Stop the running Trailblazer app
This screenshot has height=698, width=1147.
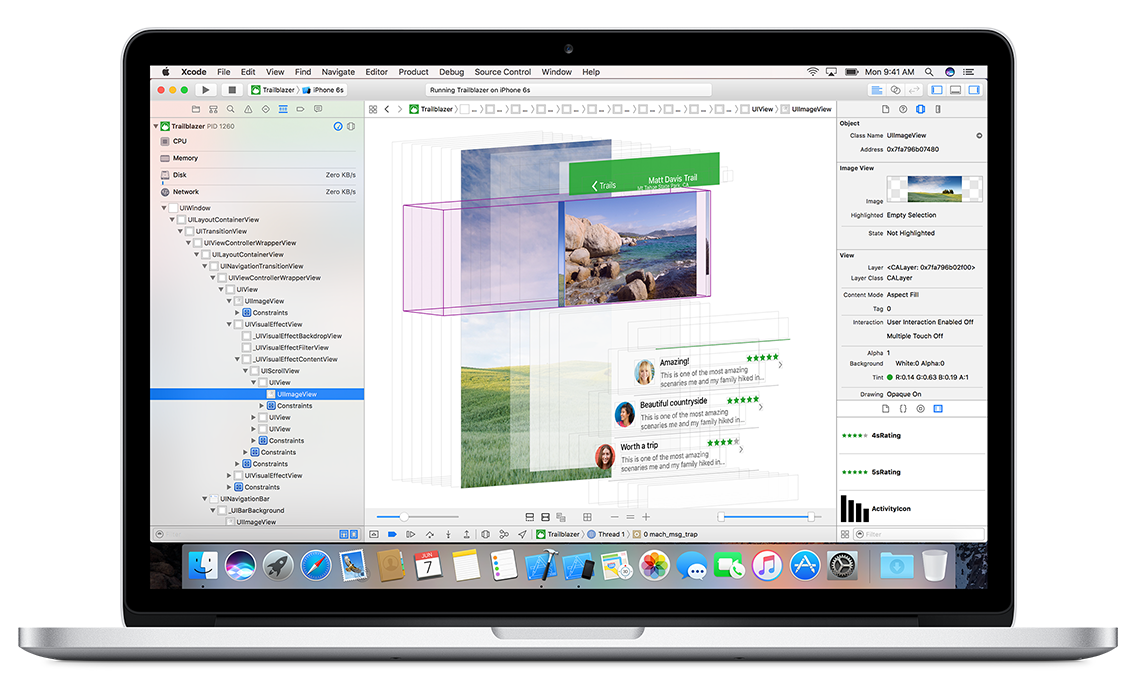[x=232, y=90]
